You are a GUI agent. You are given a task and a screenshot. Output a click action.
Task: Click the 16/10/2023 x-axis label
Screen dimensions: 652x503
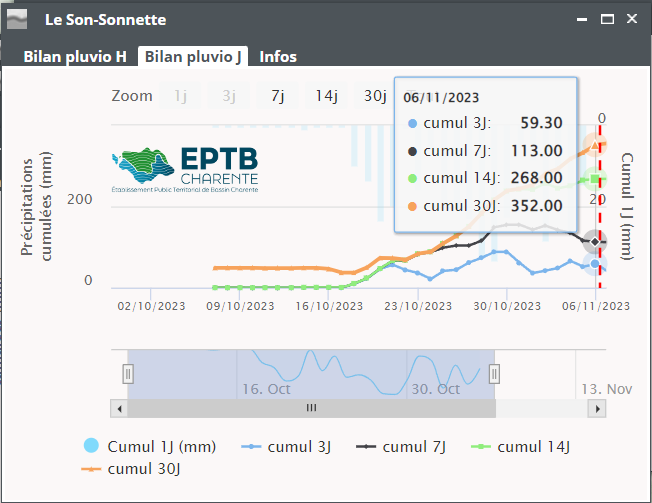[329, 306]
